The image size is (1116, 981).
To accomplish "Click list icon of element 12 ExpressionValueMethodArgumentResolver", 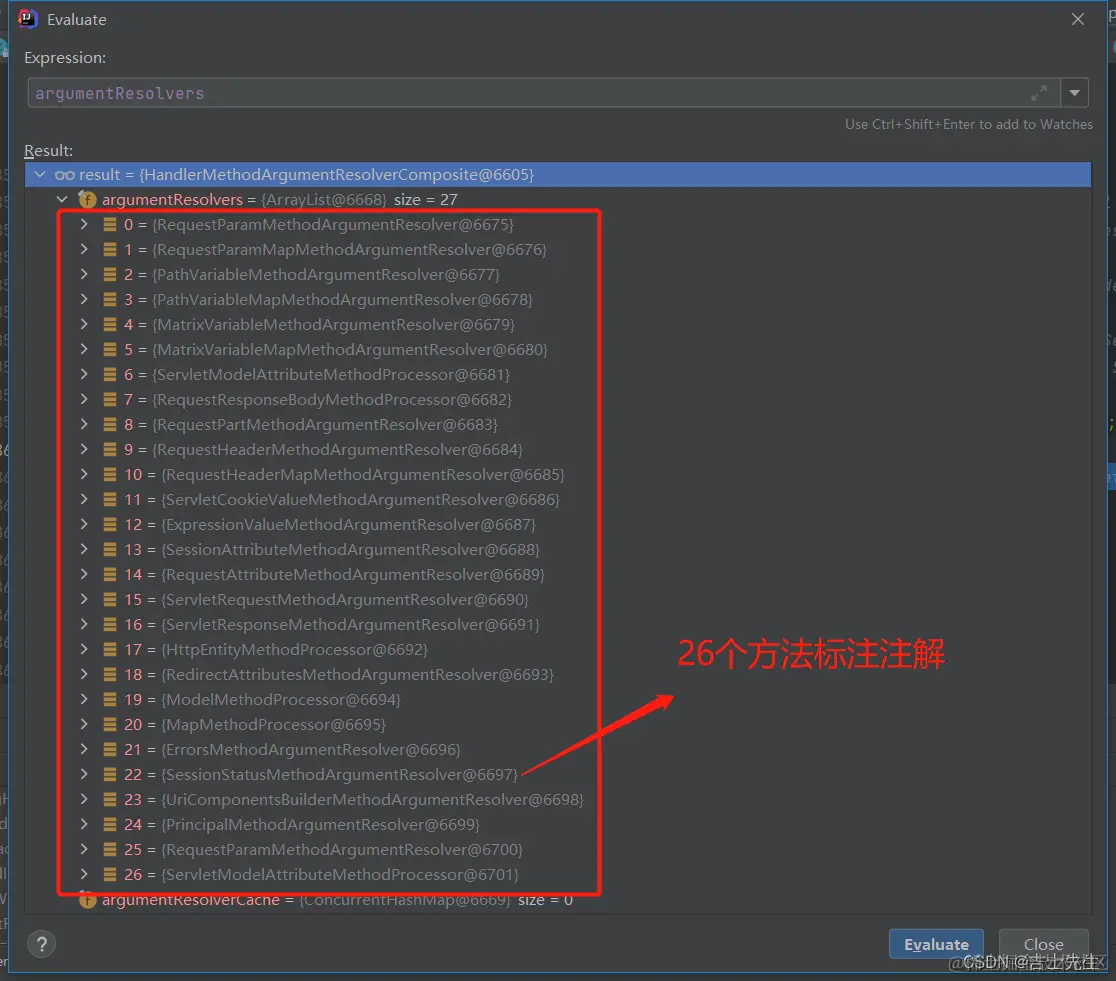I will (x=110, y=524).
